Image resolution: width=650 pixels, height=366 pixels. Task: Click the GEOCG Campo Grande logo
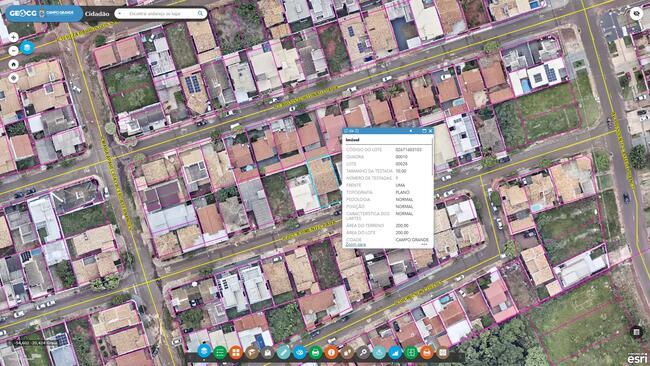click(x=43, y=14)
